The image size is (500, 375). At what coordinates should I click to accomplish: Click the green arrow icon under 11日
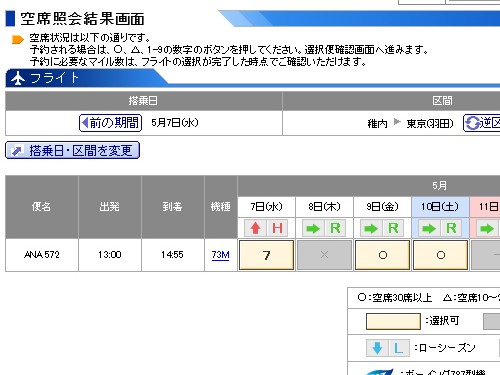(x=487, y=228)
